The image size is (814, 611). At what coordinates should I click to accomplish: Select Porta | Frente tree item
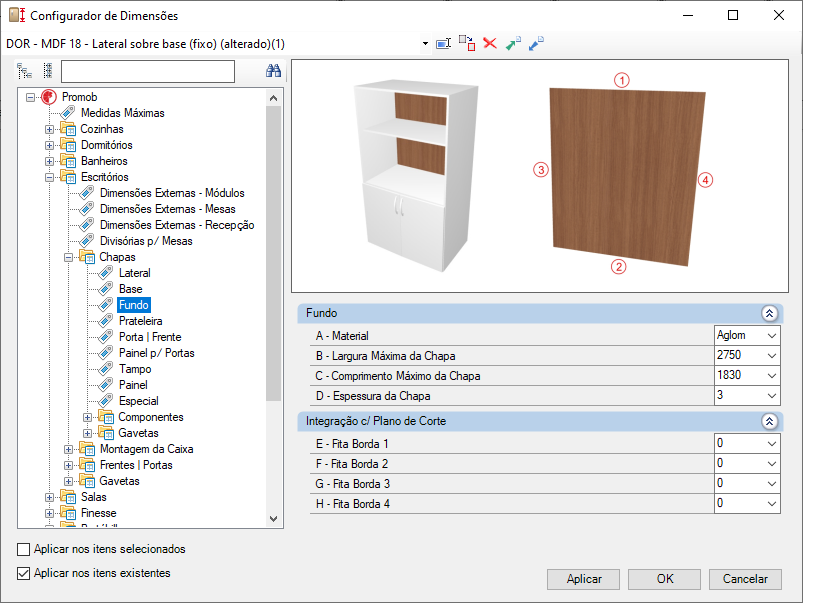[x=150, y=337]
